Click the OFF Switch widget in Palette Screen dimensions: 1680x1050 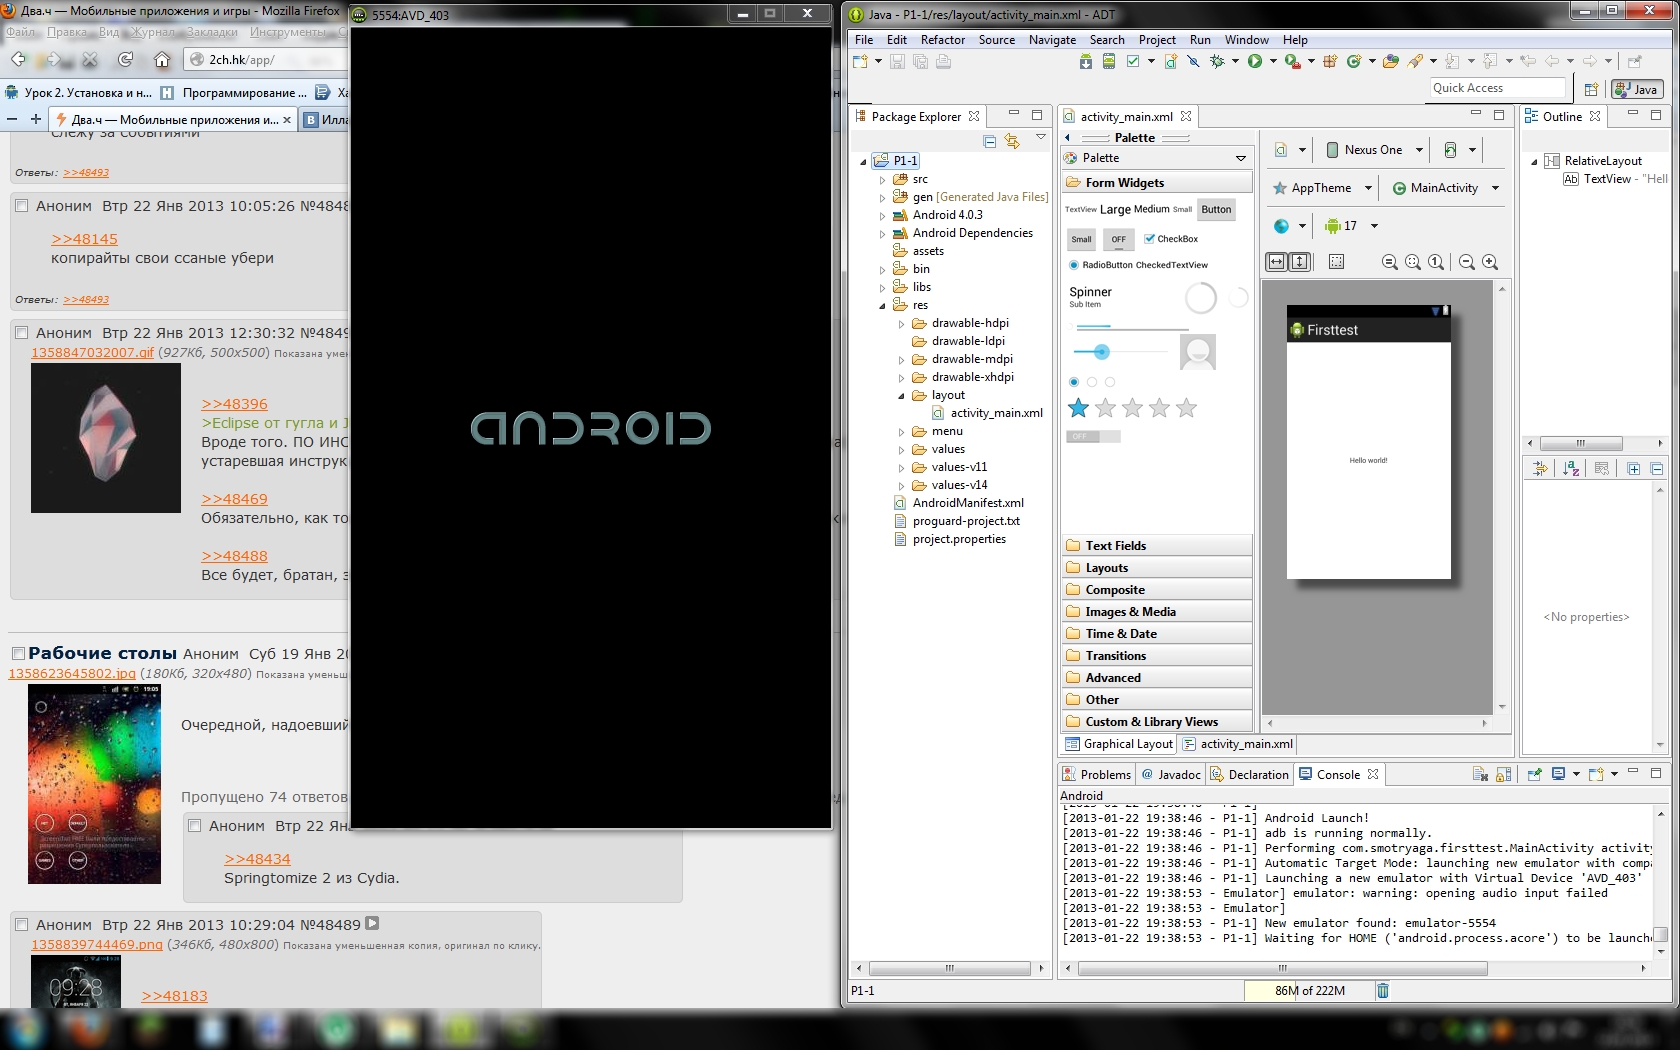pyautogui.click(x=1093, y=437)
